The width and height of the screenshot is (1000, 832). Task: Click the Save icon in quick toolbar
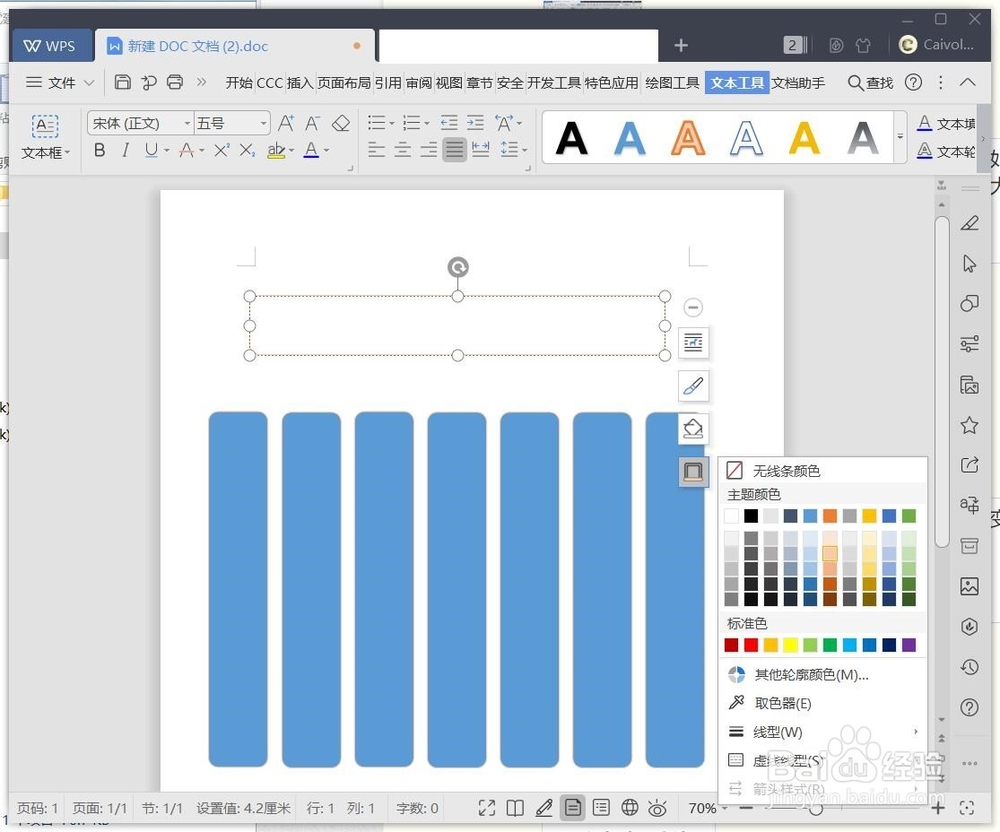tap(122, 82)
